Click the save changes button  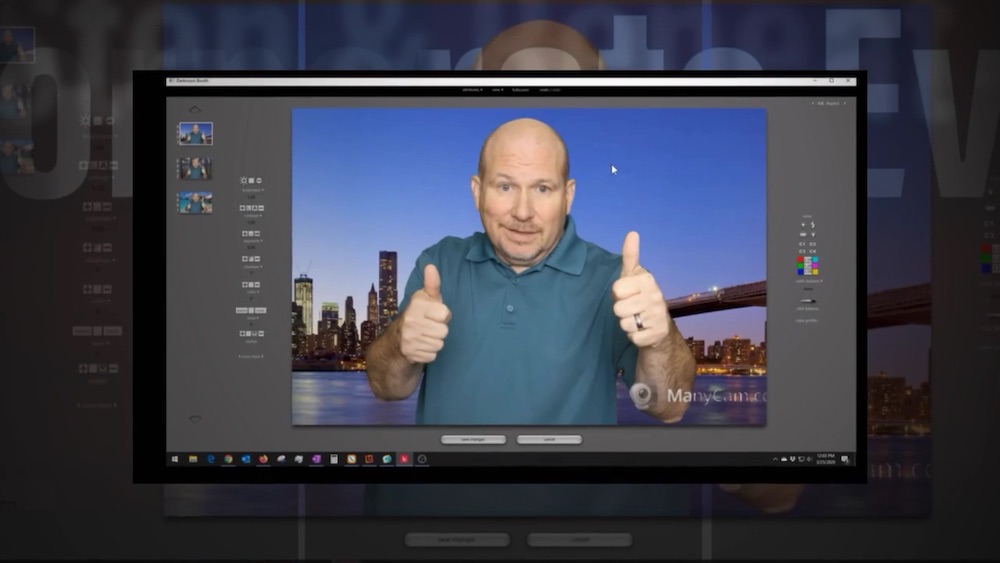tap(473, 439)
